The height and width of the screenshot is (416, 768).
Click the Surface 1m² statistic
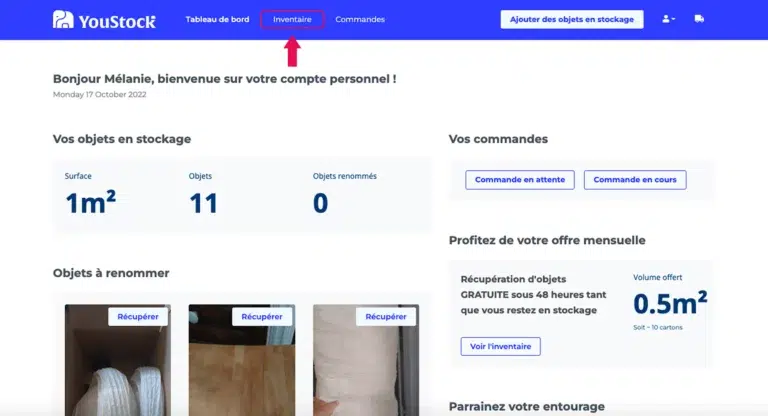pyautogui.click(x=91, y=202)
